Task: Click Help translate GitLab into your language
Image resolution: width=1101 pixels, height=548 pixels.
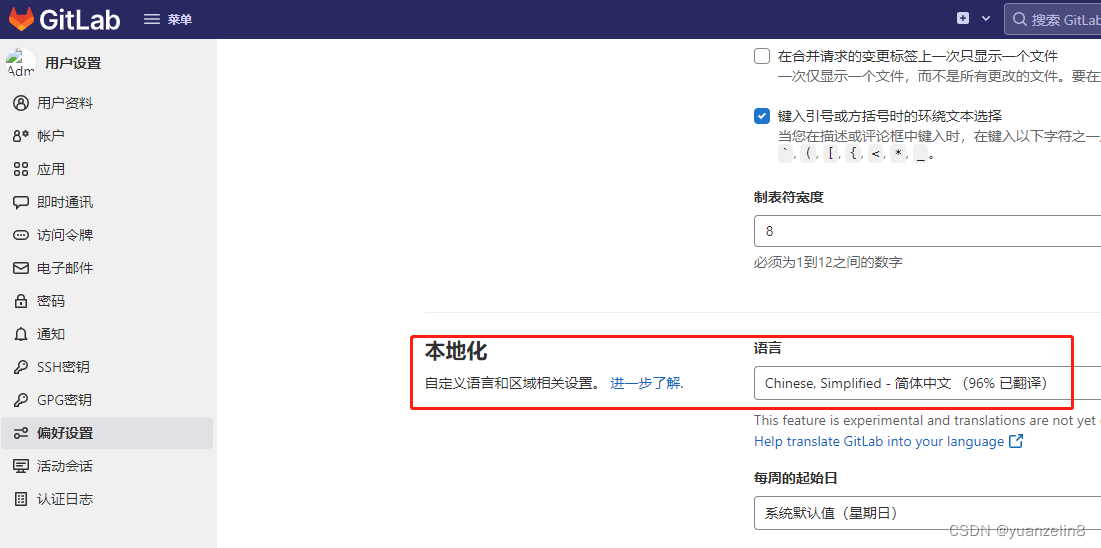Action: pyautogui.click(x=879, y=441)
